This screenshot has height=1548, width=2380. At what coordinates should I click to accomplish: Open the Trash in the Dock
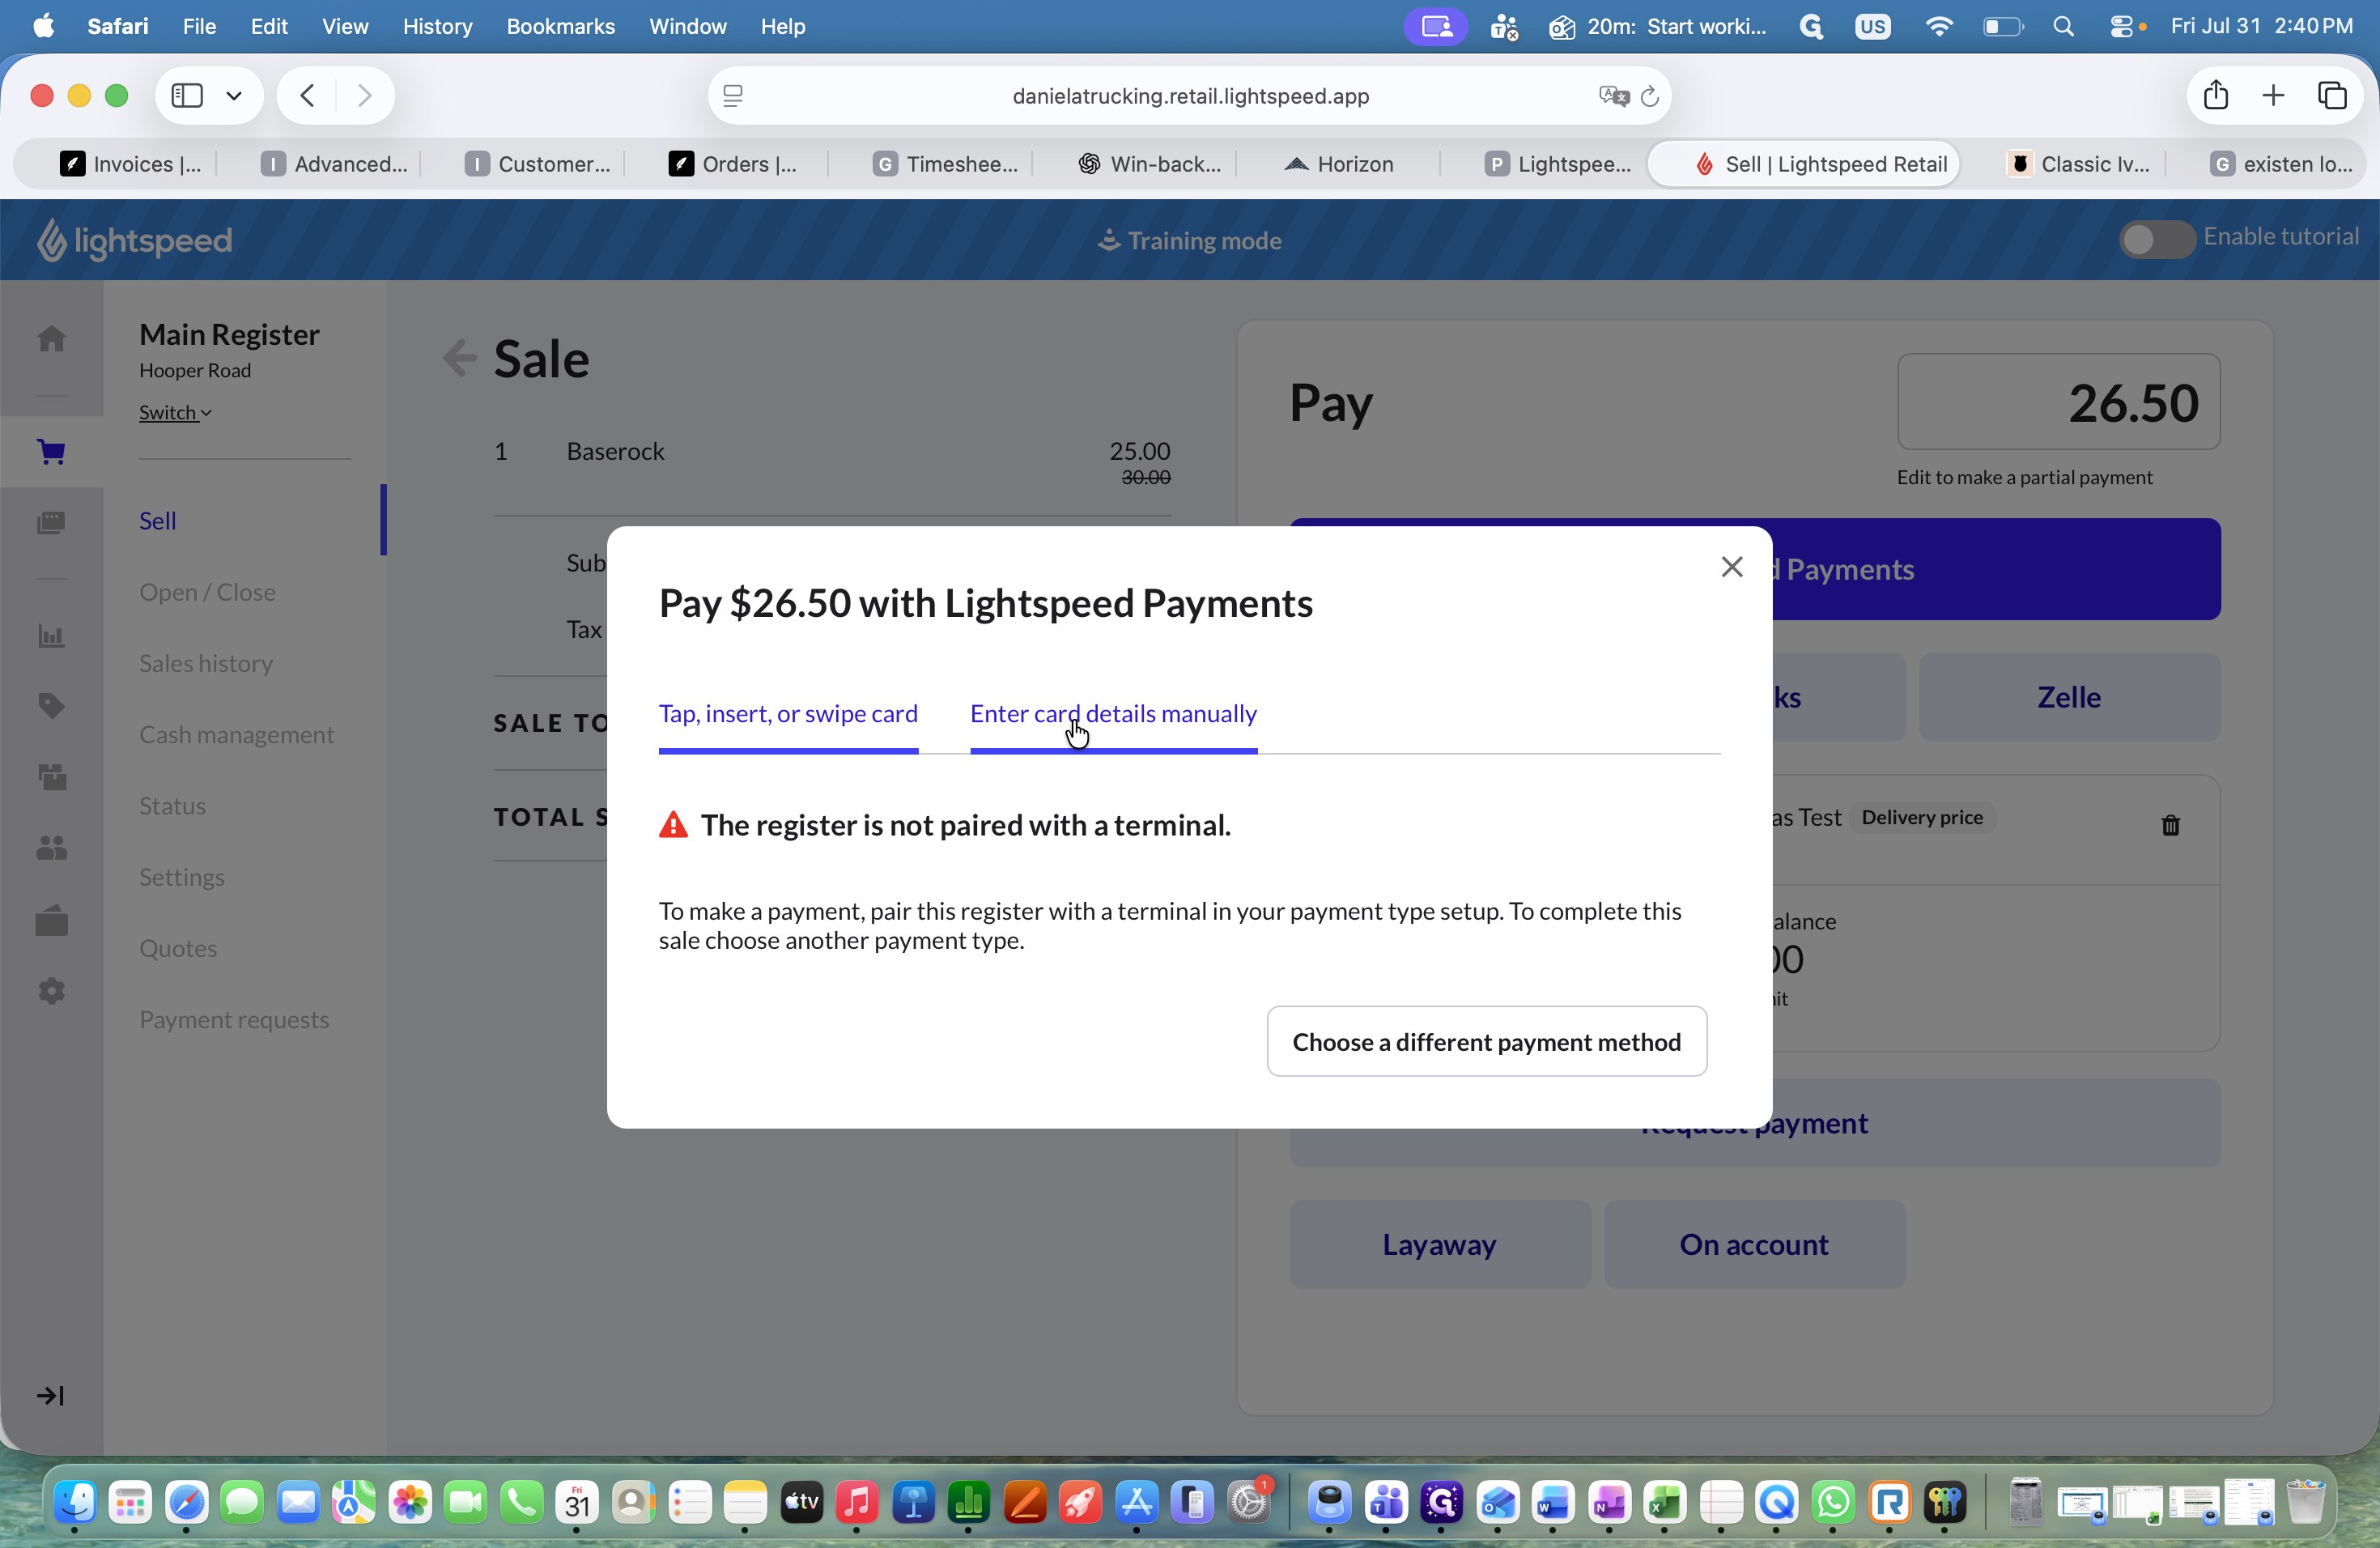(x=2305, y=1501)
